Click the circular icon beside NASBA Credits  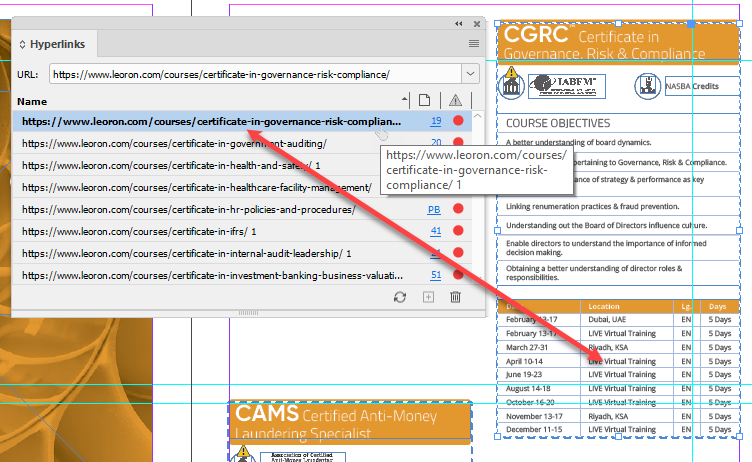(x=647, y=86)
